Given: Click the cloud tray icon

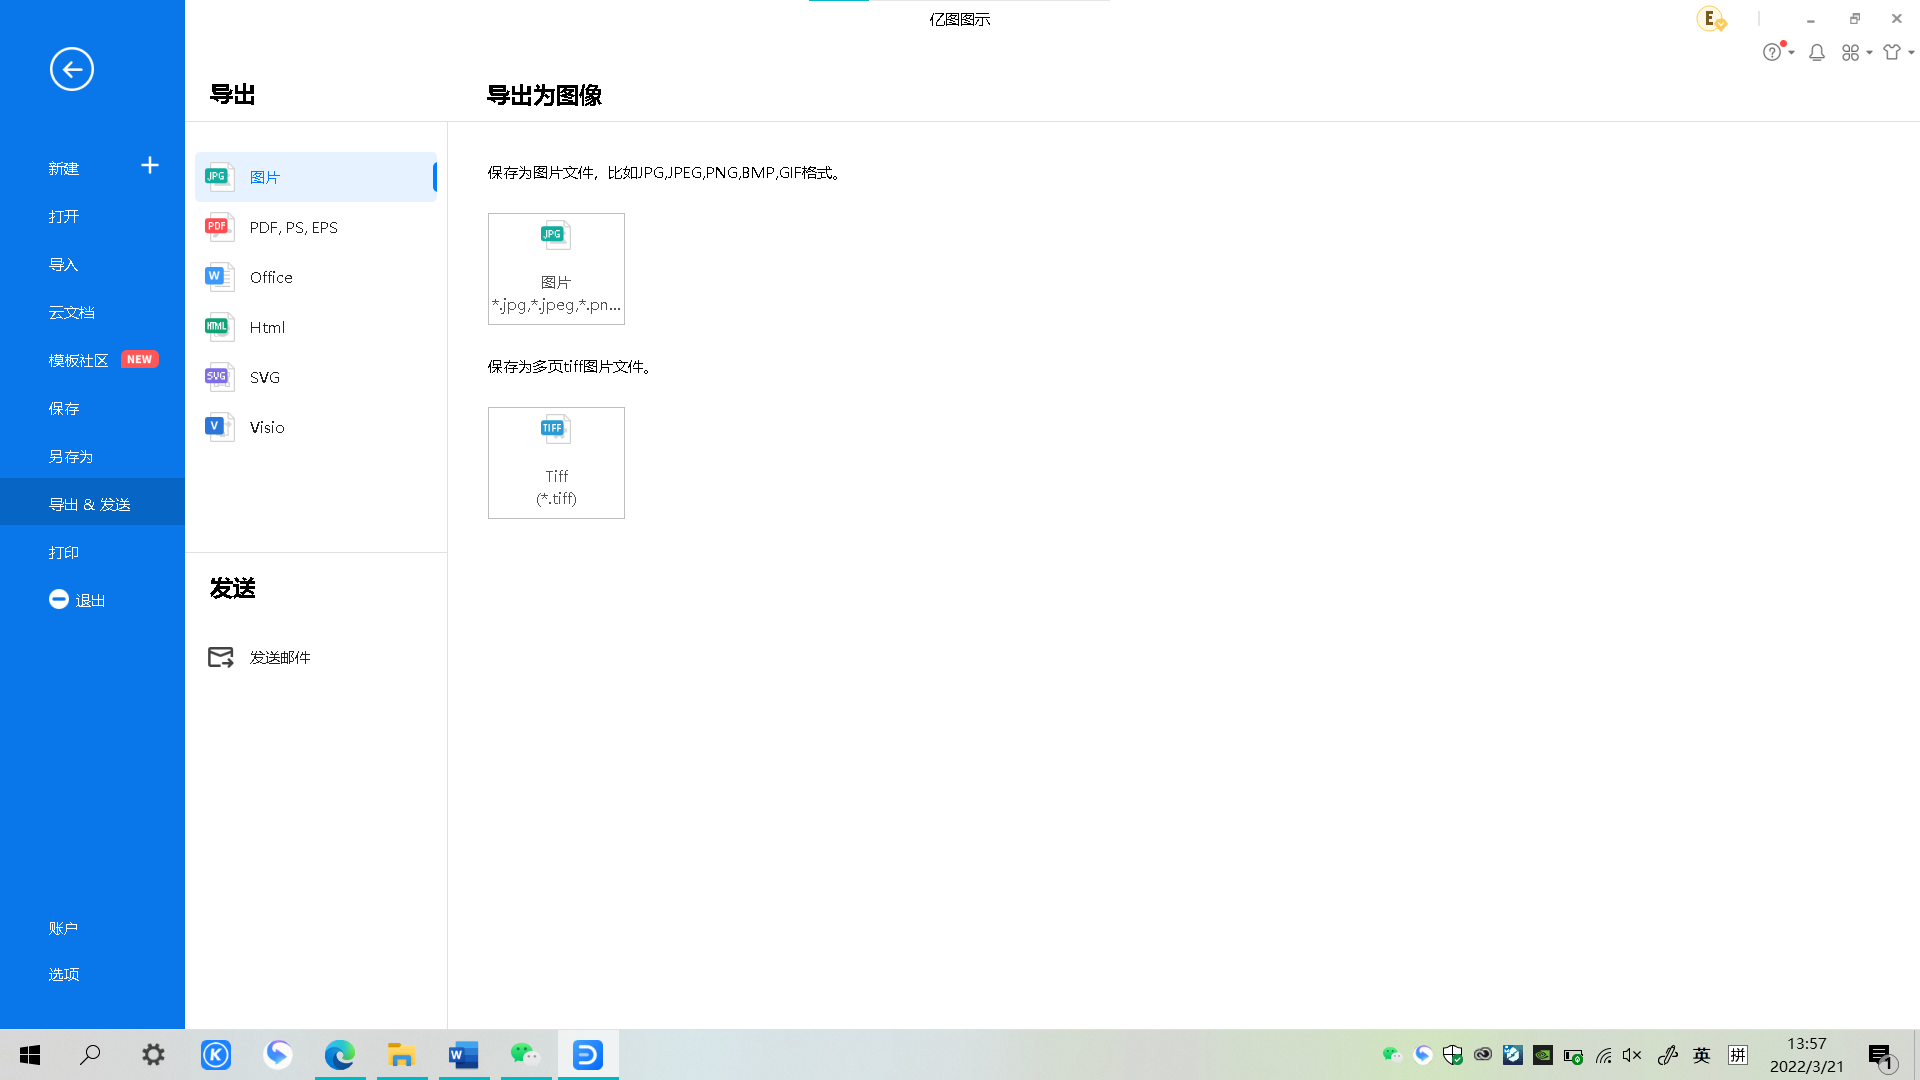Looking at the screenshot, I should (1483, 1055).
